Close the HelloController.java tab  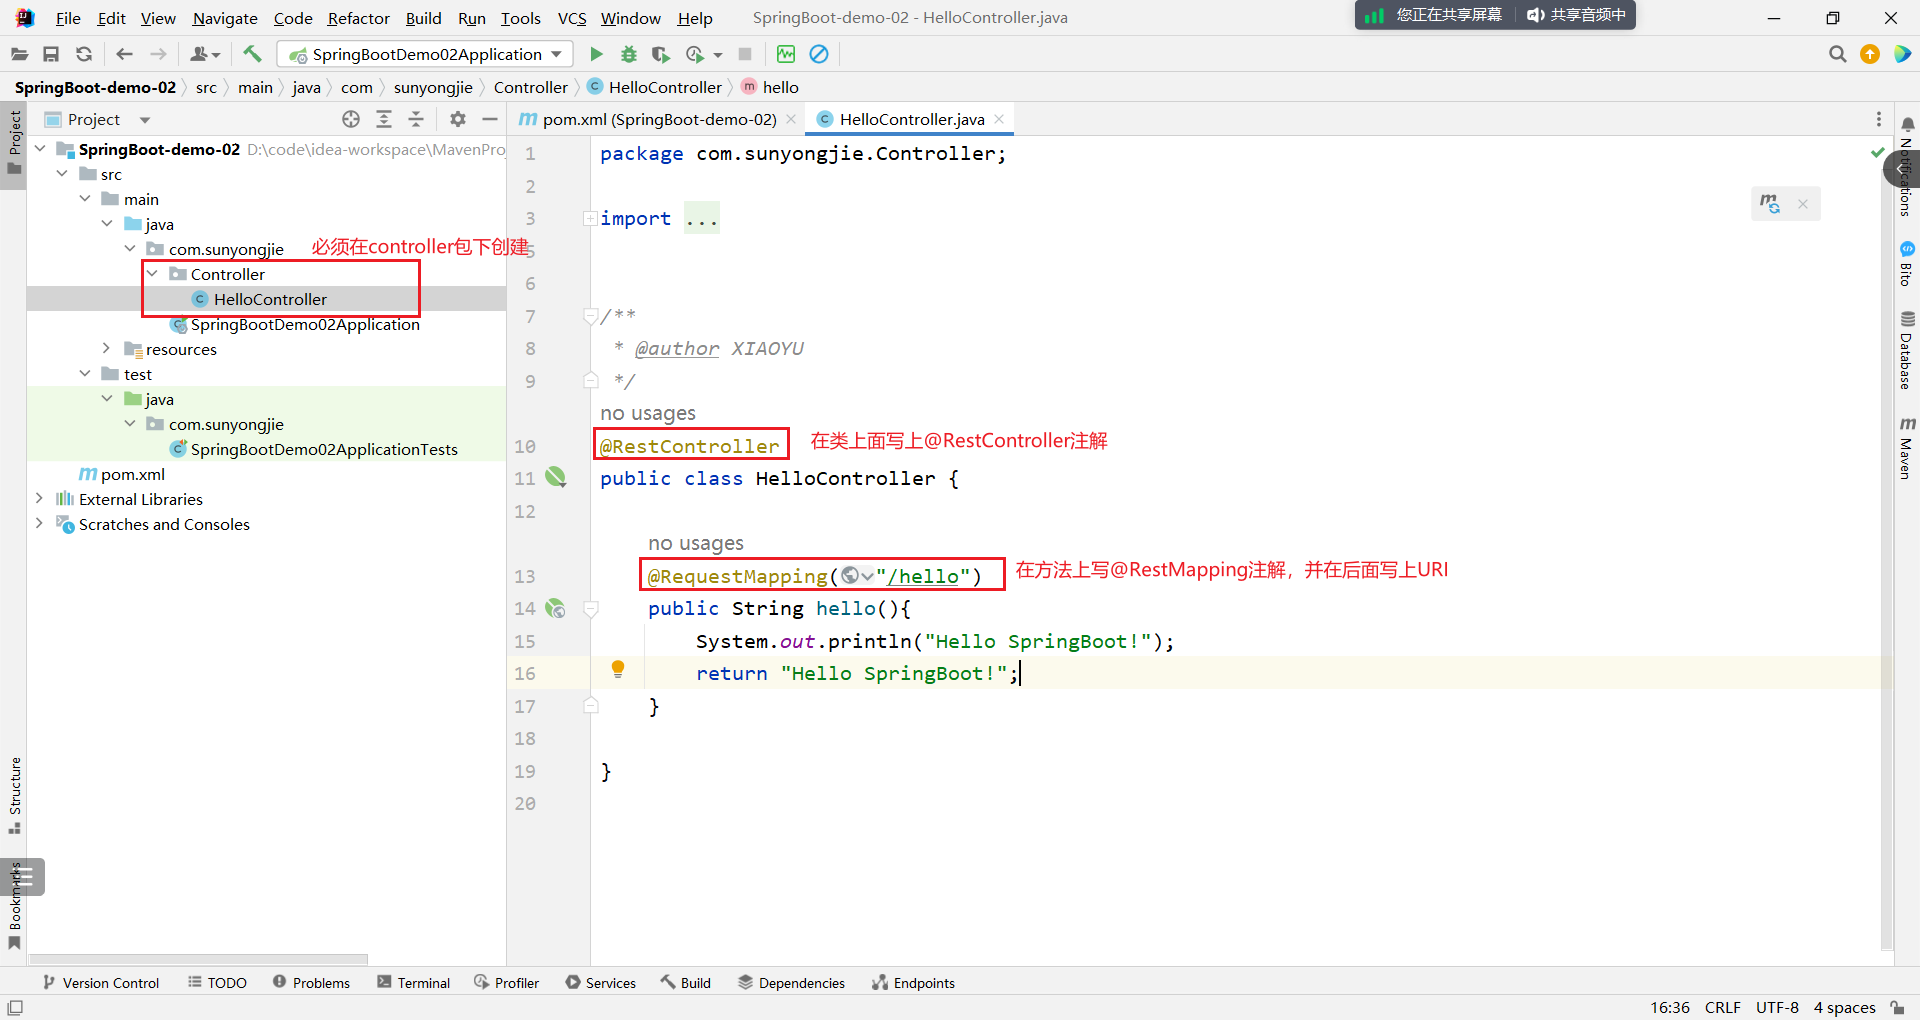(999, 119)
